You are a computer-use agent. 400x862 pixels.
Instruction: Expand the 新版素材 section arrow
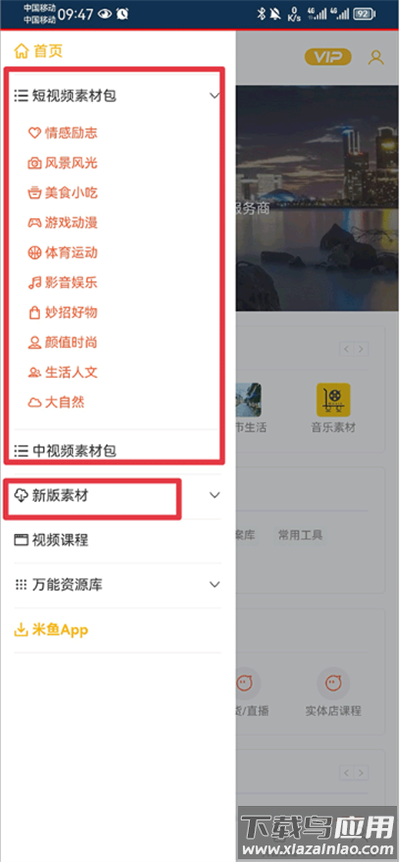coord(215,495)
